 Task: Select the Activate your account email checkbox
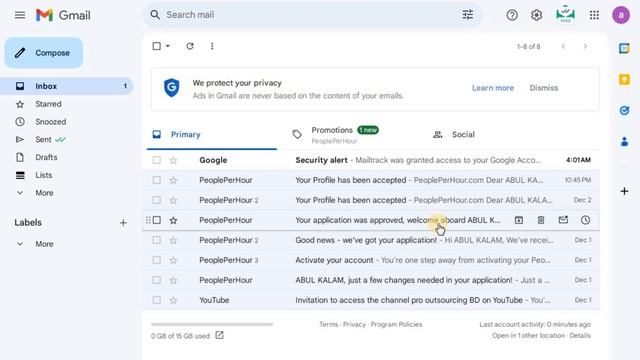click(156, 260)
